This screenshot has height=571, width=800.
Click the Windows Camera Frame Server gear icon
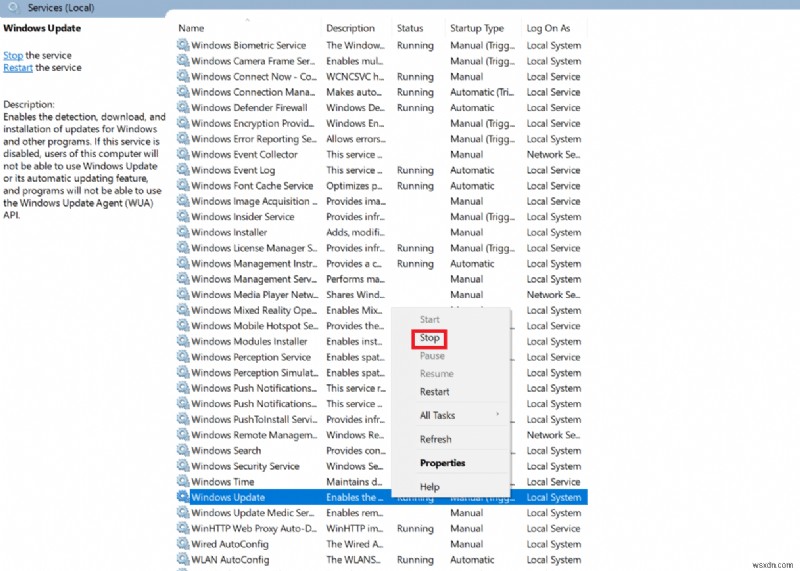(x=183, y=61)
